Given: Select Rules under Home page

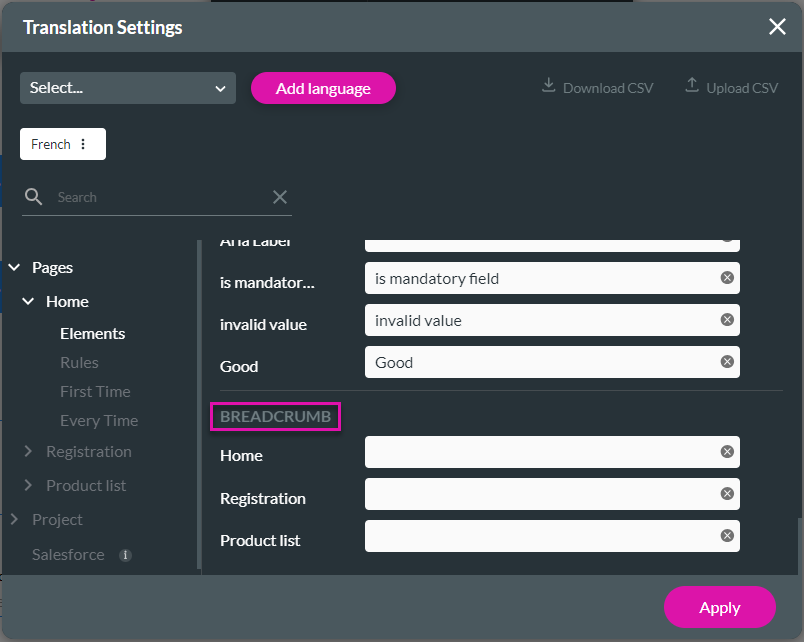Looking at the screenshot, I should (79, 362).
